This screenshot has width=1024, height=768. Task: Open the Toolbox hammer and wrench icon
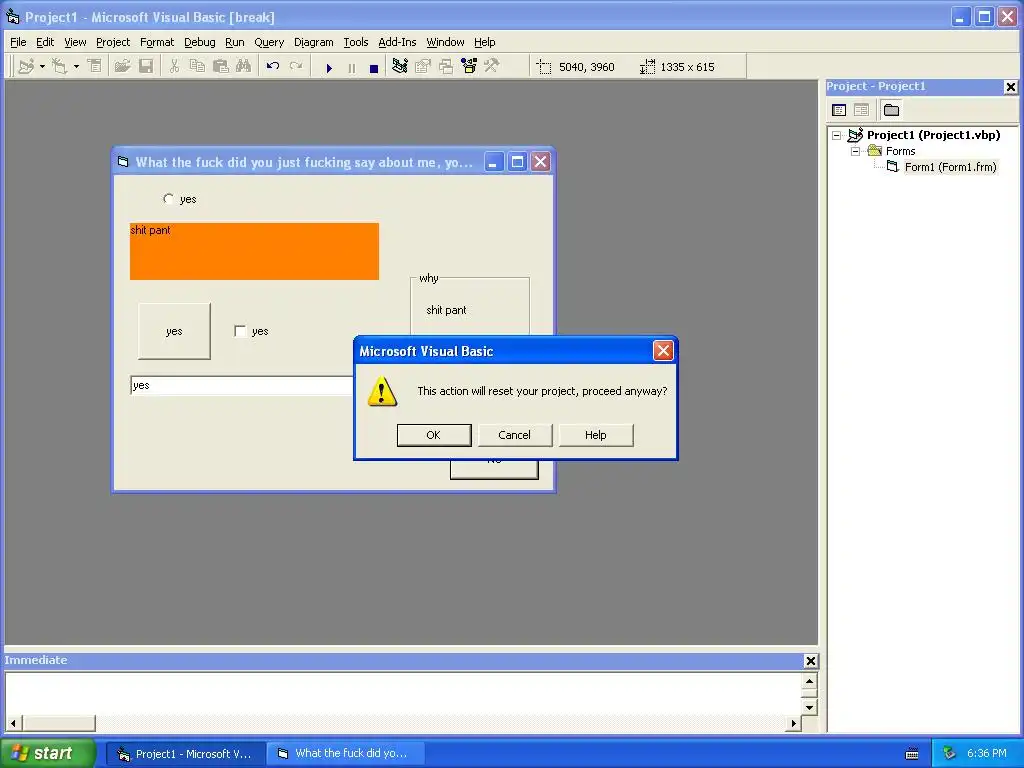492,67
